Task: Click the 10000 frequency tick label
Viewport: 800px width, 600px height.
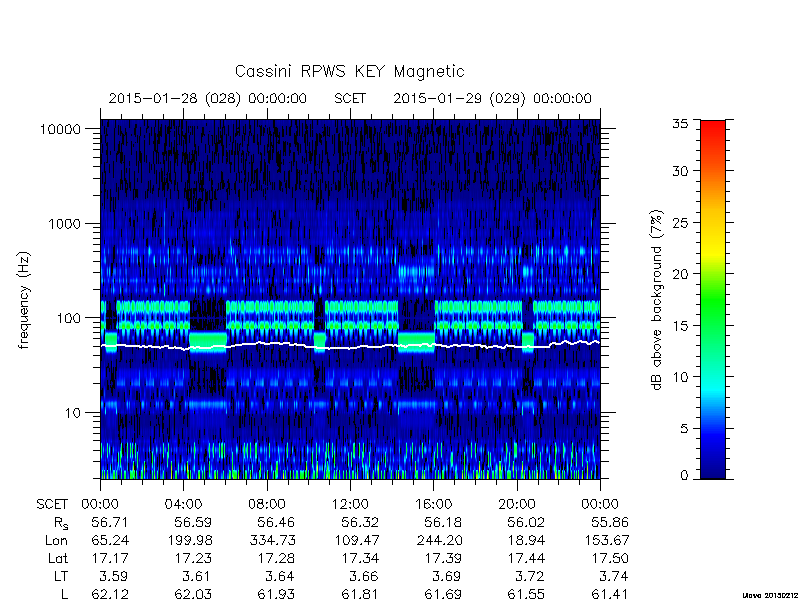Action: point(60,130)
